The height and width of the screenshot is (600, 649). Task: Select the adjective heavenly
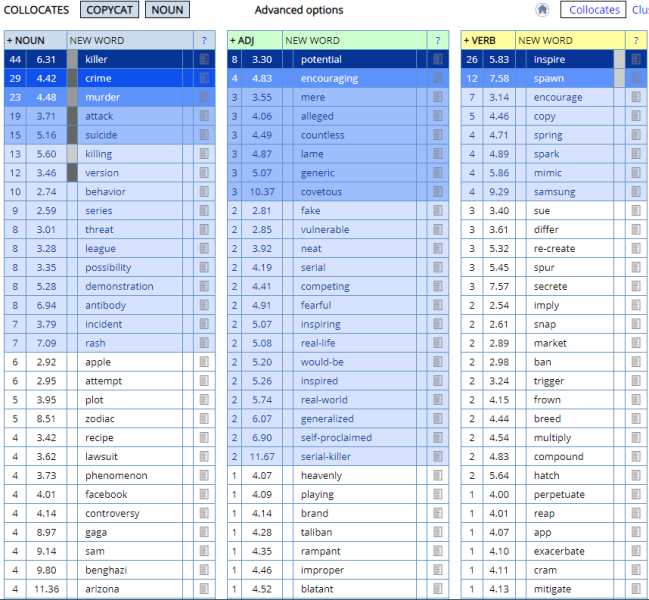pyautogui.click(x=322, y=475)
